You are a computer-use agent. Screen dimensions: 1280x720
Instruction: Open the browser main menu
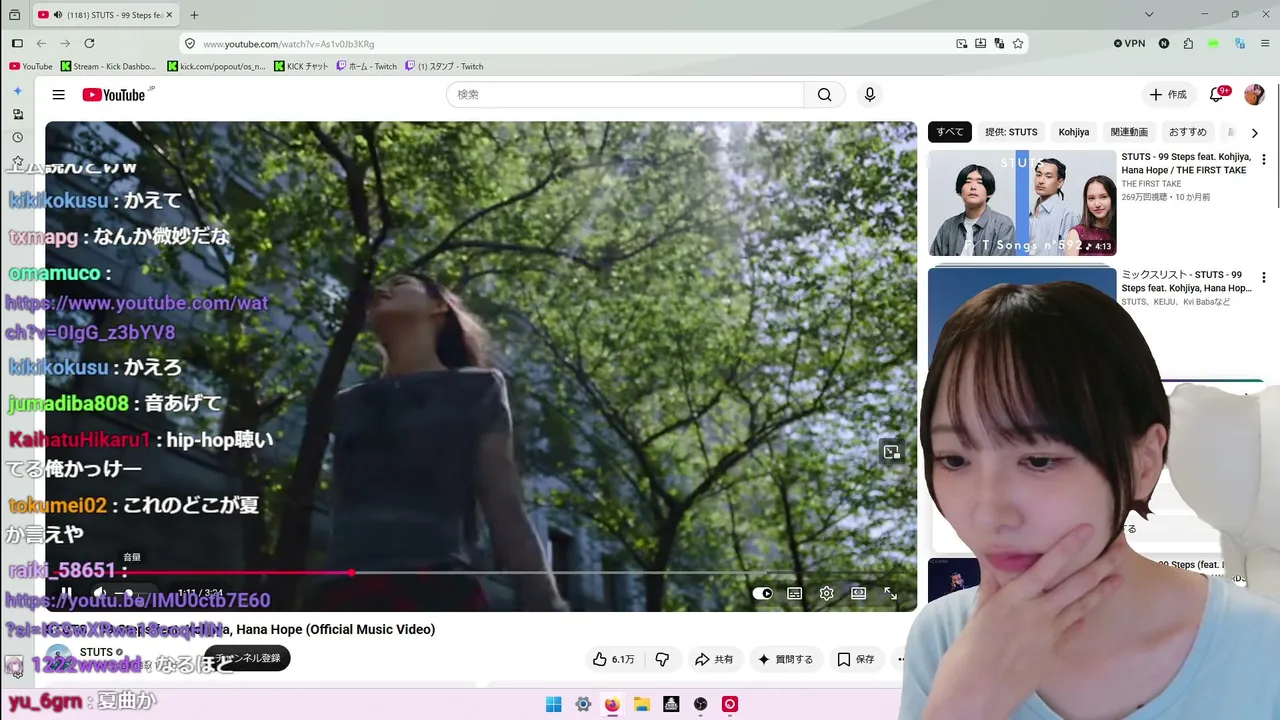(x=1263, y=44)
